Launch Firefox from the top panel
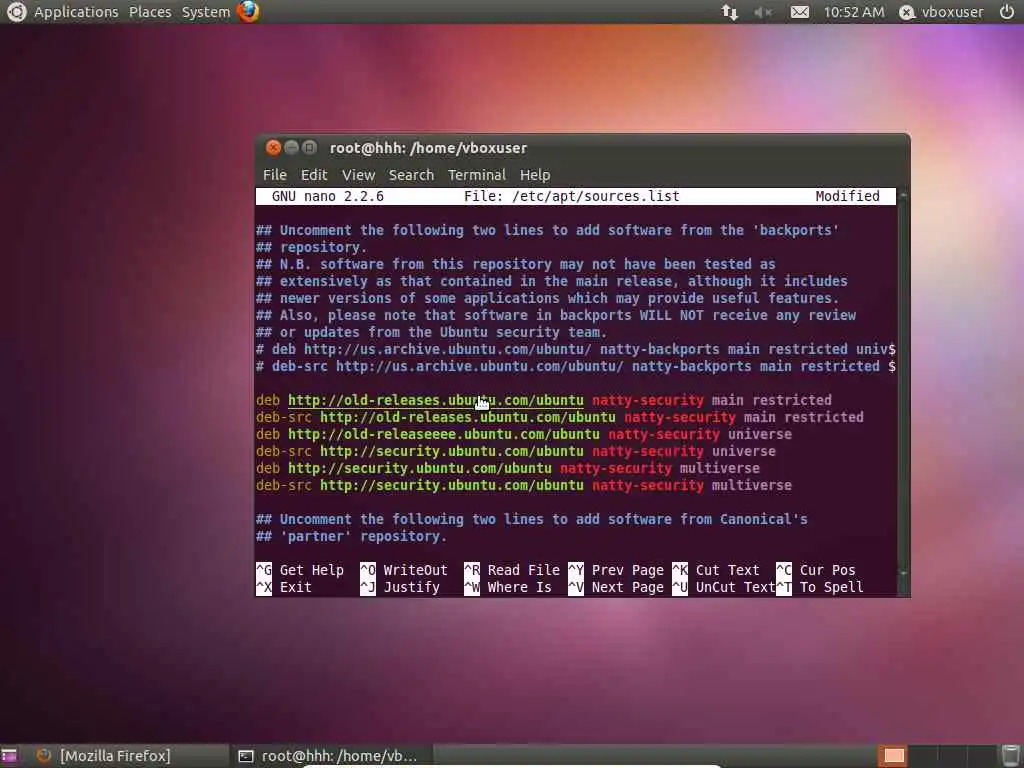 coord(248,12)
